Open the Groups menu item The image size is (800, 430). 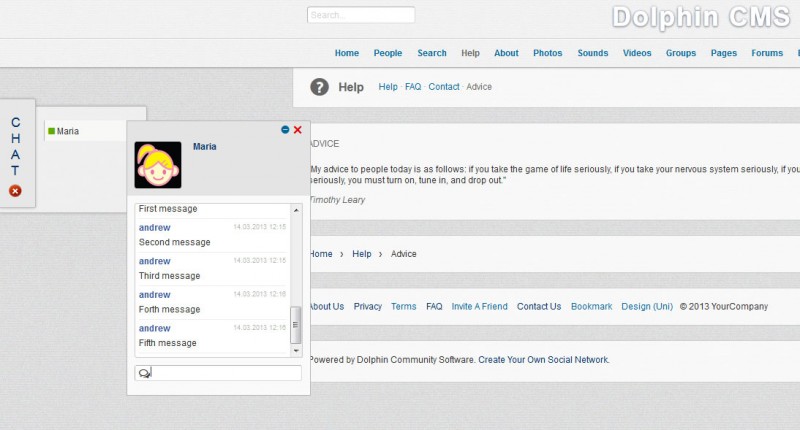click(681, 53)
